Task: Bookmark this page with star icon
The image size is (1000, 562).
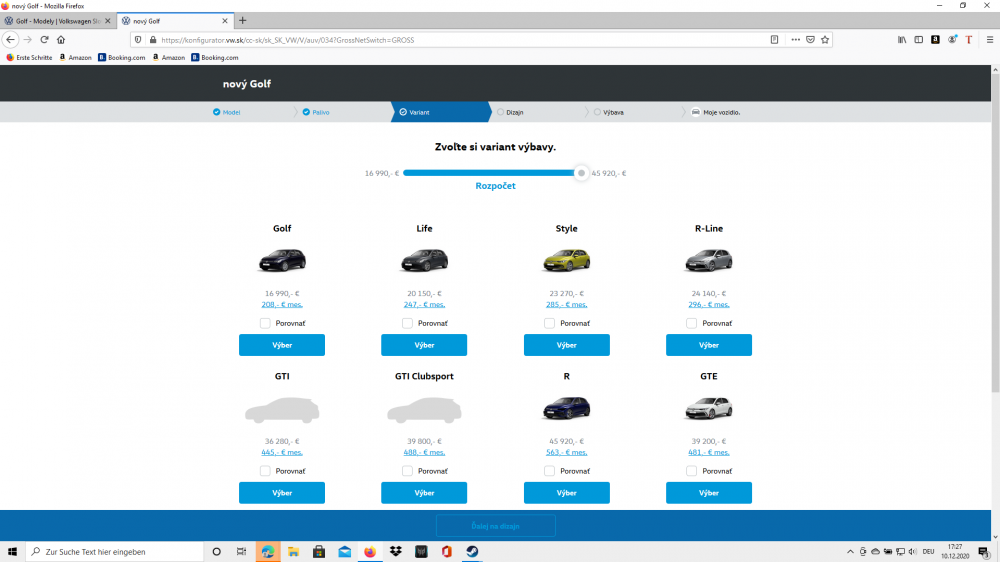Action: click(825, 40)
